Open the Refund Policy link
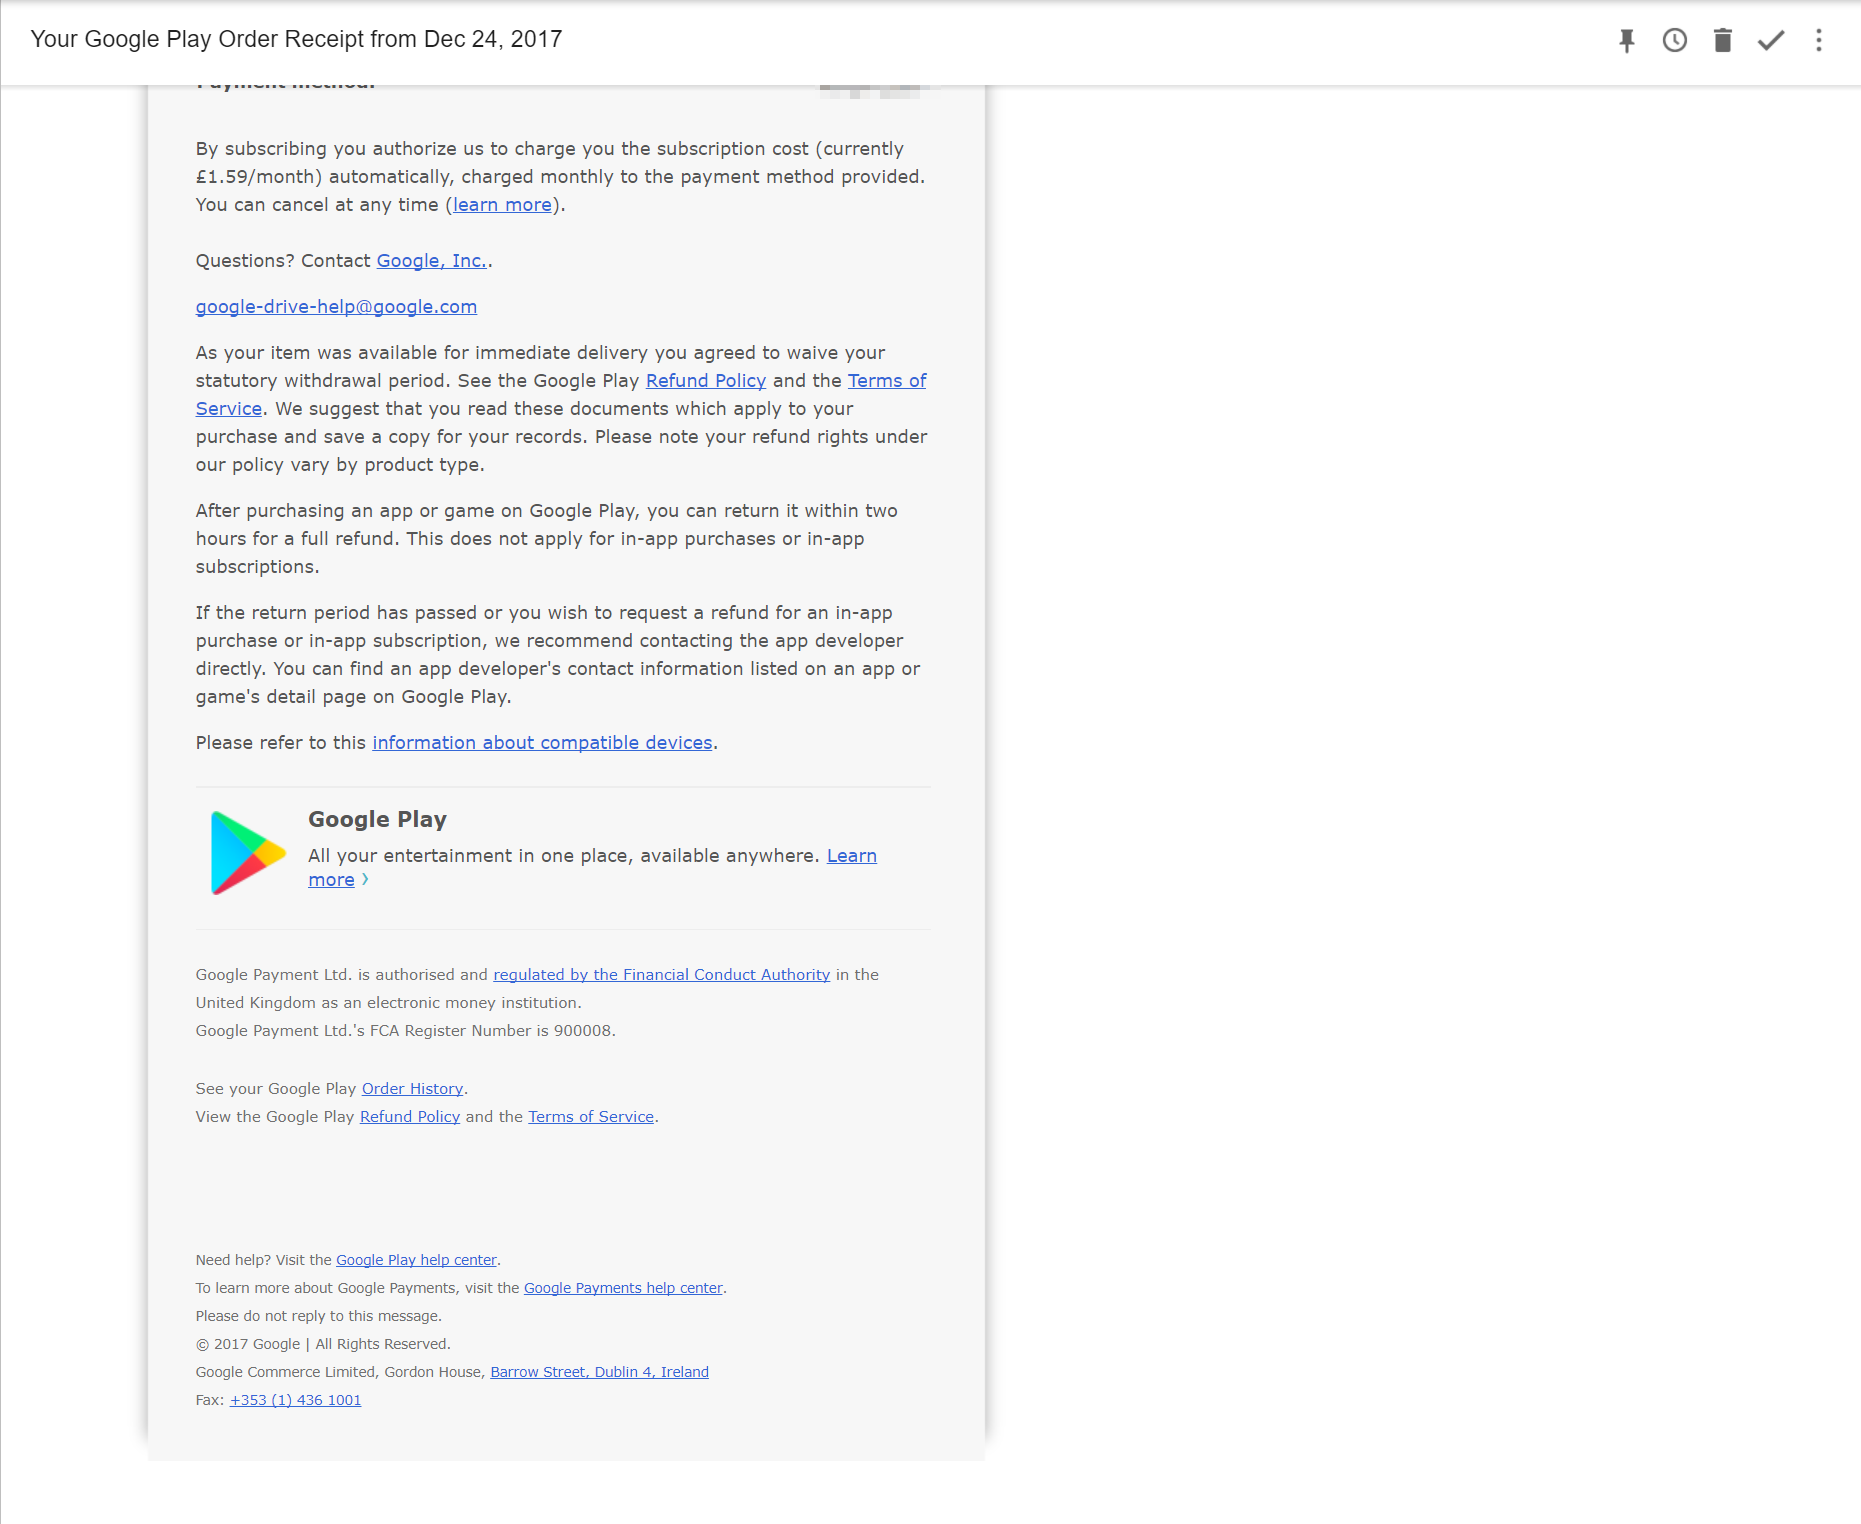 [705, 380]
